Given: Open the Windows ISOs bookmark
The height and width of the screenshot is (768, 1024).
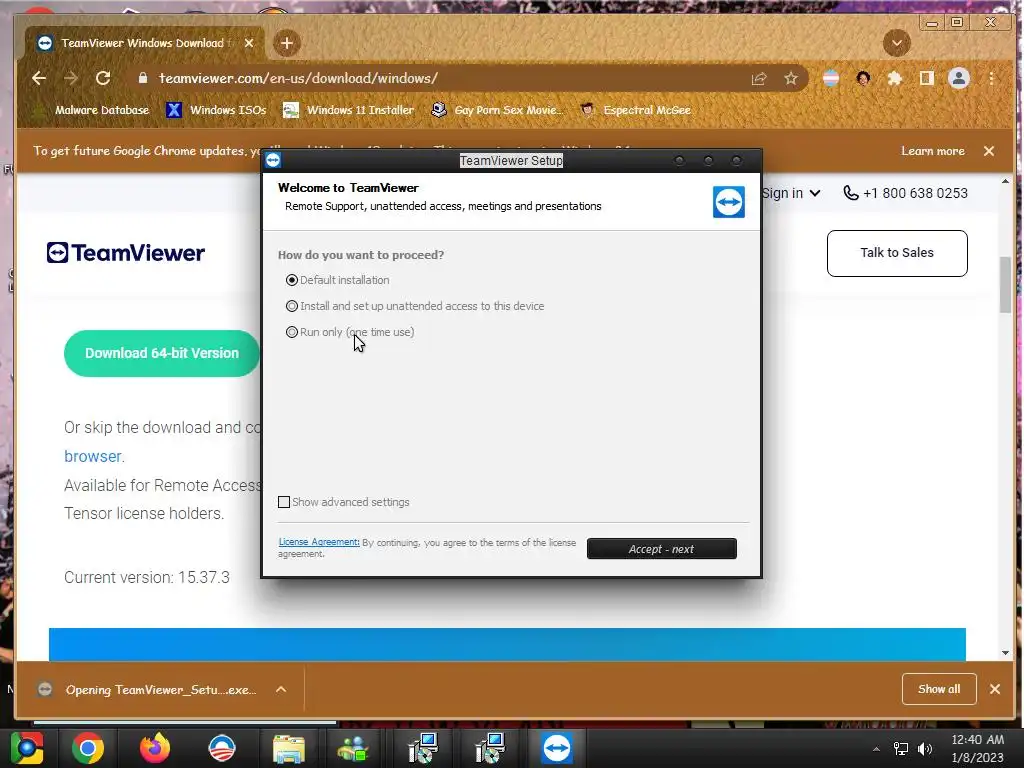Looking at the screenshot, I should tap(216, 110).
